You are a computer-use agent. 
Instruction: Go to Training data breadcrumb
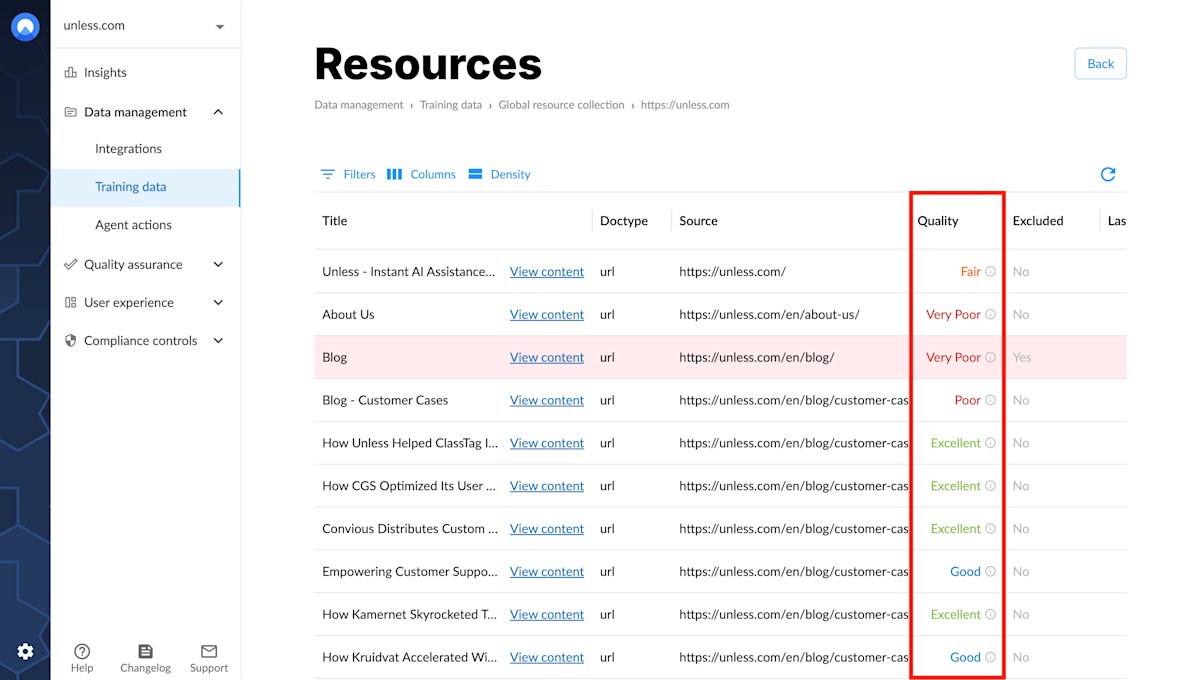[x=451, y=105]
